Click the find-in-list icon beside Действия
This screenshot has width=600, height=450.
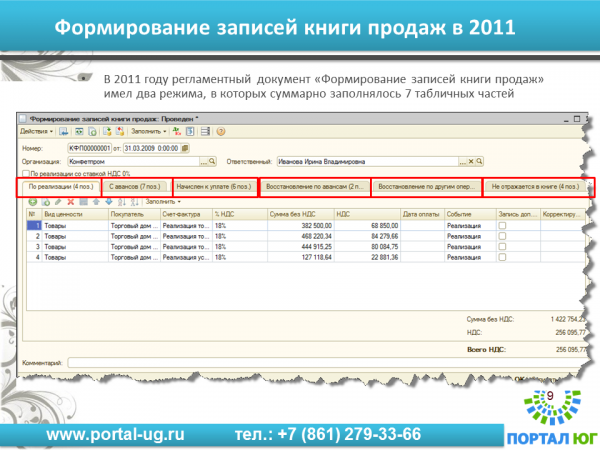point(64,132)
